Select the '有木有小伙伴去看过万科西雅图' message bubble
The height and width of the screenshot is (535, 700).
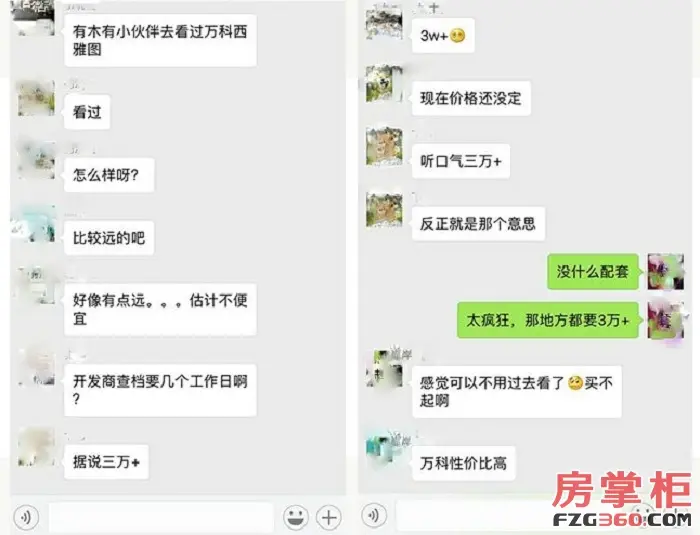pos(160,41)
